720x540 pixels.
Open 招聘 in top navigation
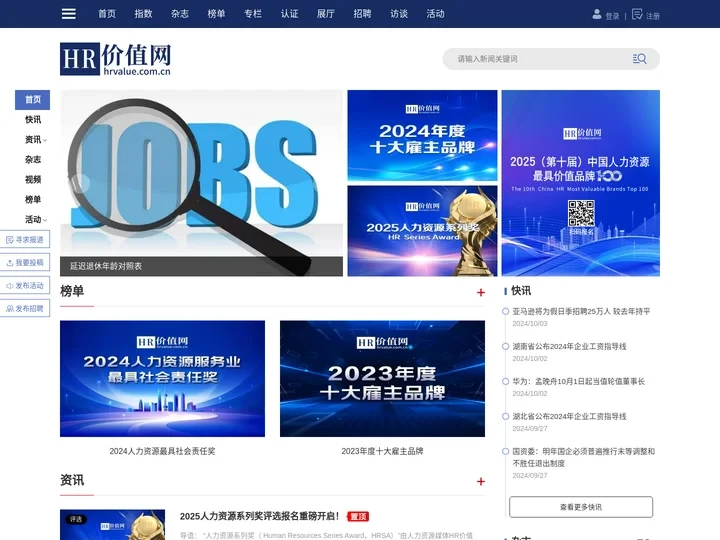[362, 14]
